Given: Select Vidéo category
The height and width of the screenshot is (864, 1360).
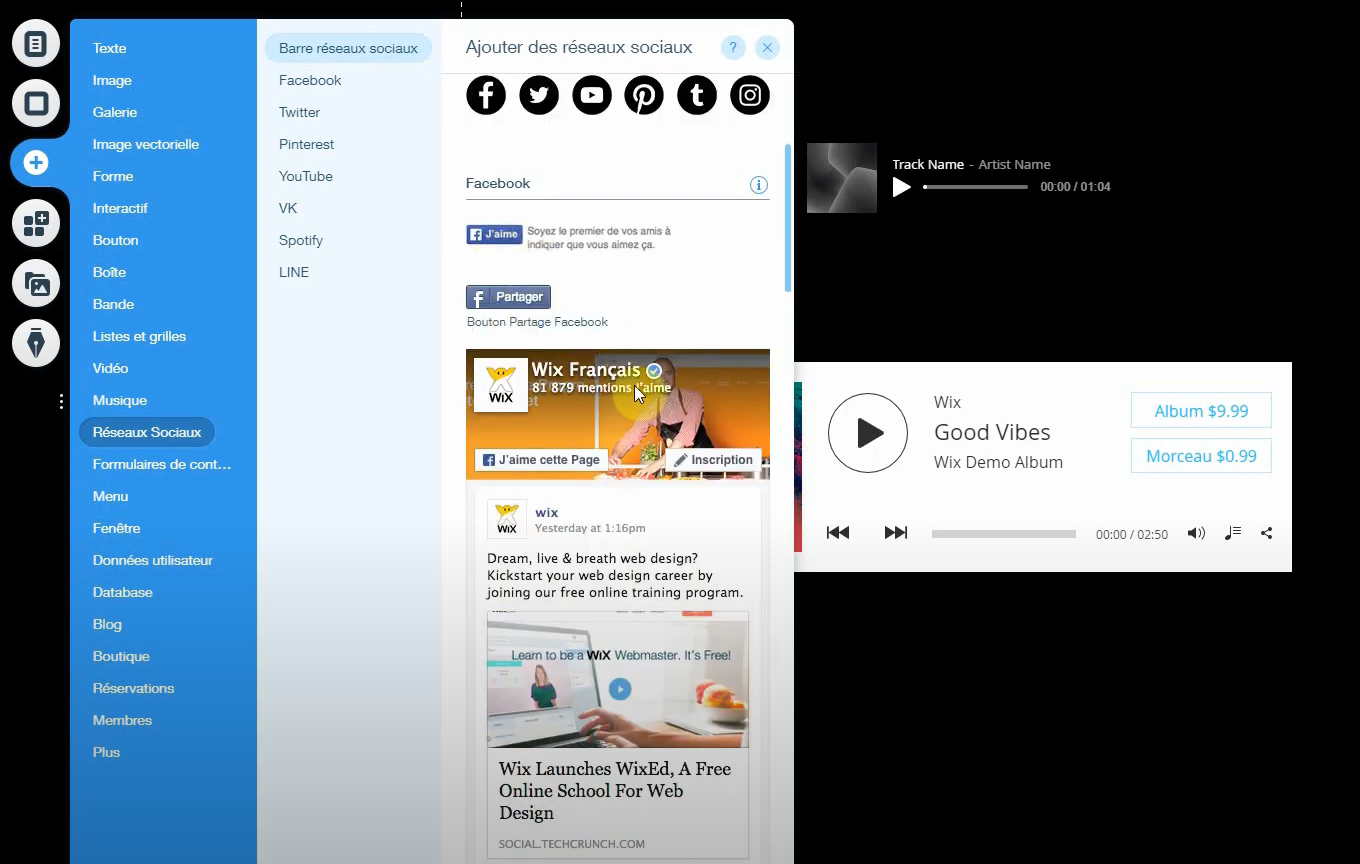Looking at the screenshot, I should tap(111, 368).
